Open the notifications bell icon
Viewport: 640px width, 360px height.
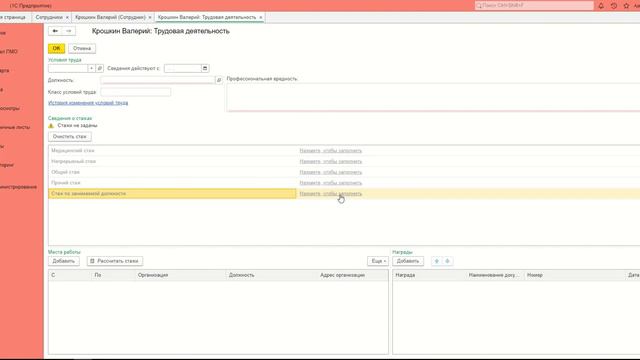point(601,6)
